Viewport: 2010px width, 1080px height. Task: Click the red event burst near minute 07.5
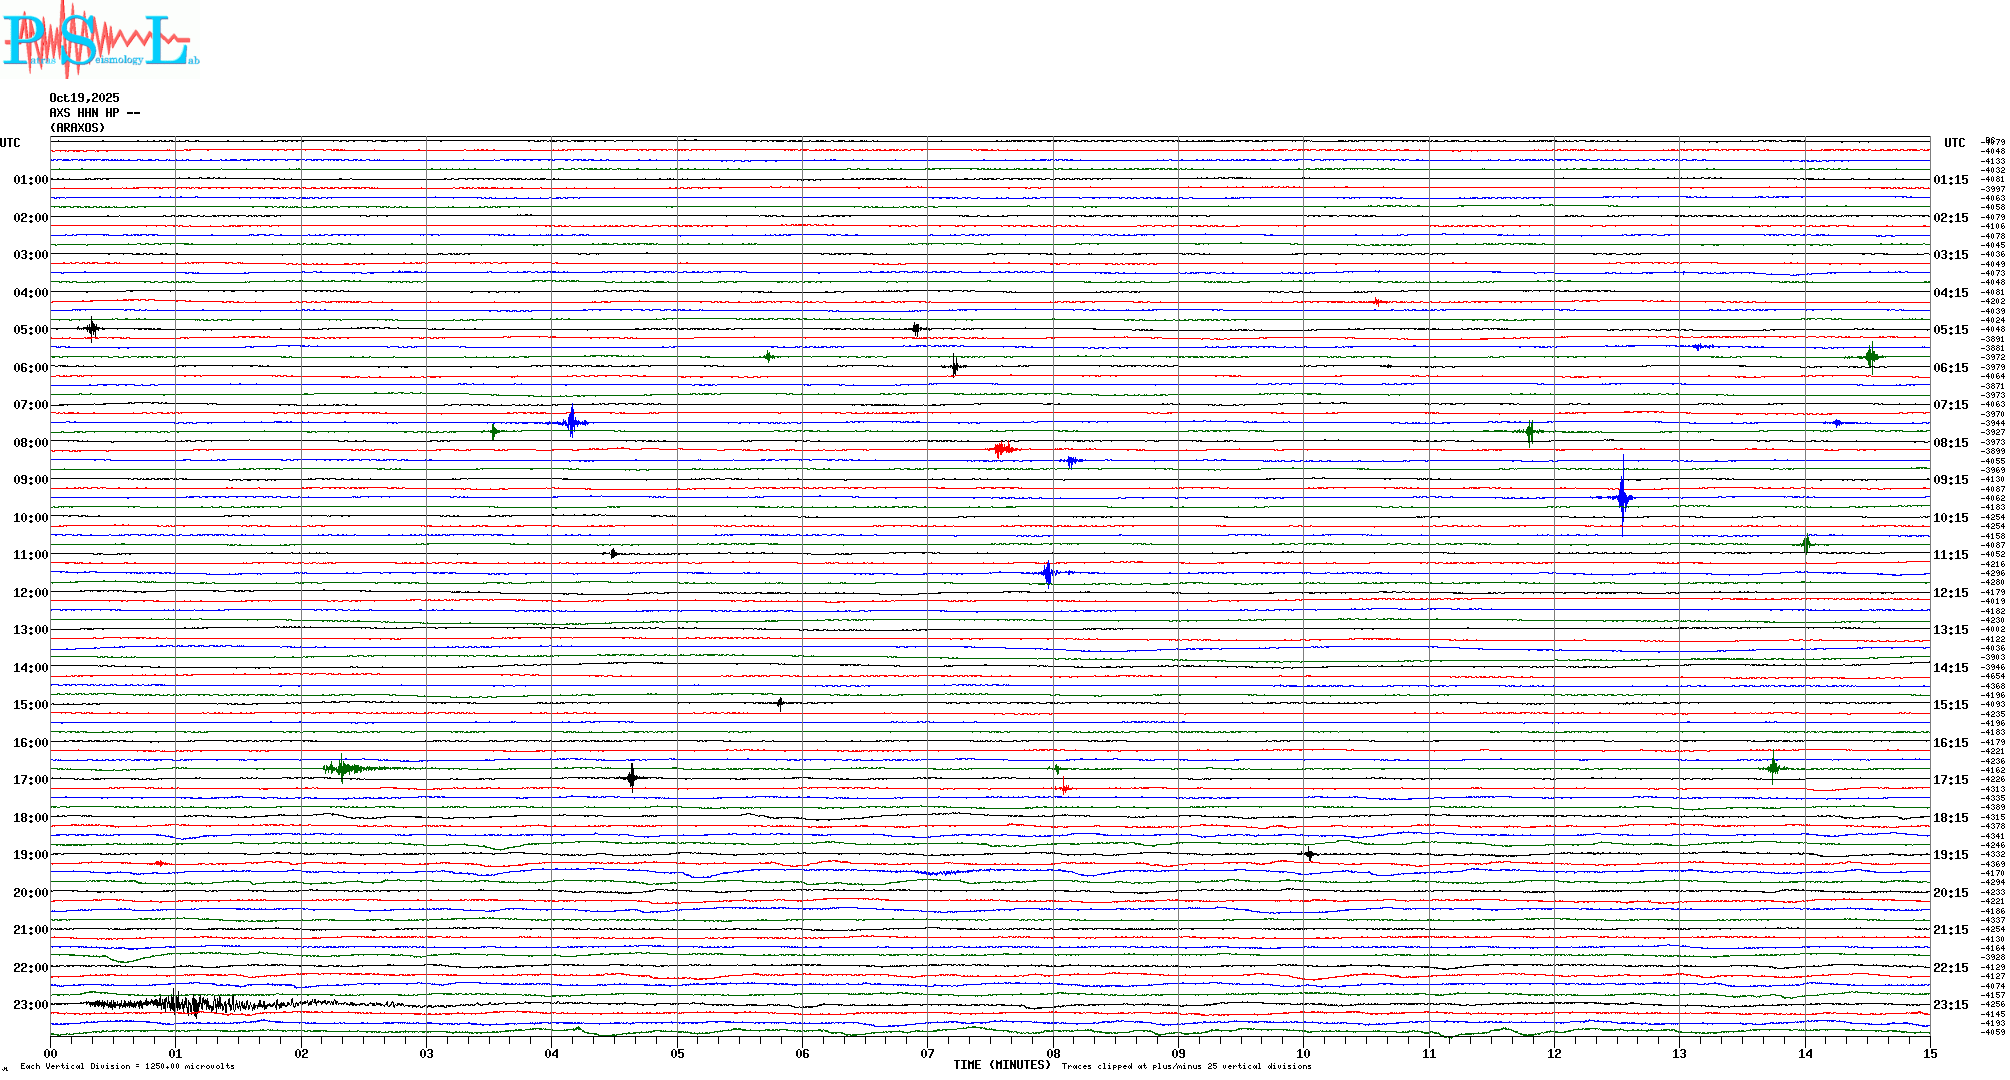pyautogui.click(x=1003, y=449)
